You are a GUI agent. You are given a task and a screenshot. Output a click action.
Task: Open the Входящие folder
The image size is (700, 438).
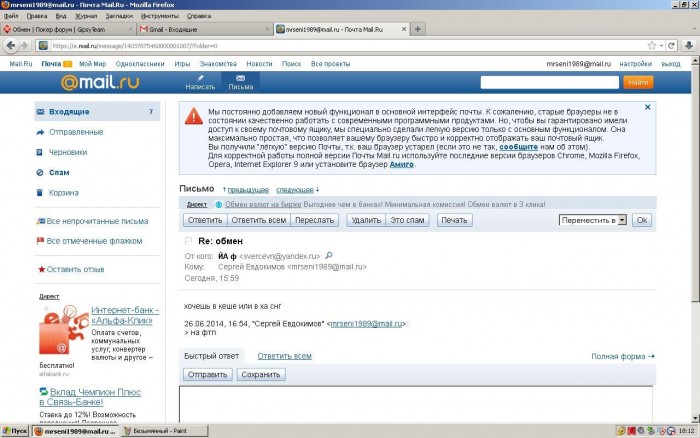[x=97, y=112]
